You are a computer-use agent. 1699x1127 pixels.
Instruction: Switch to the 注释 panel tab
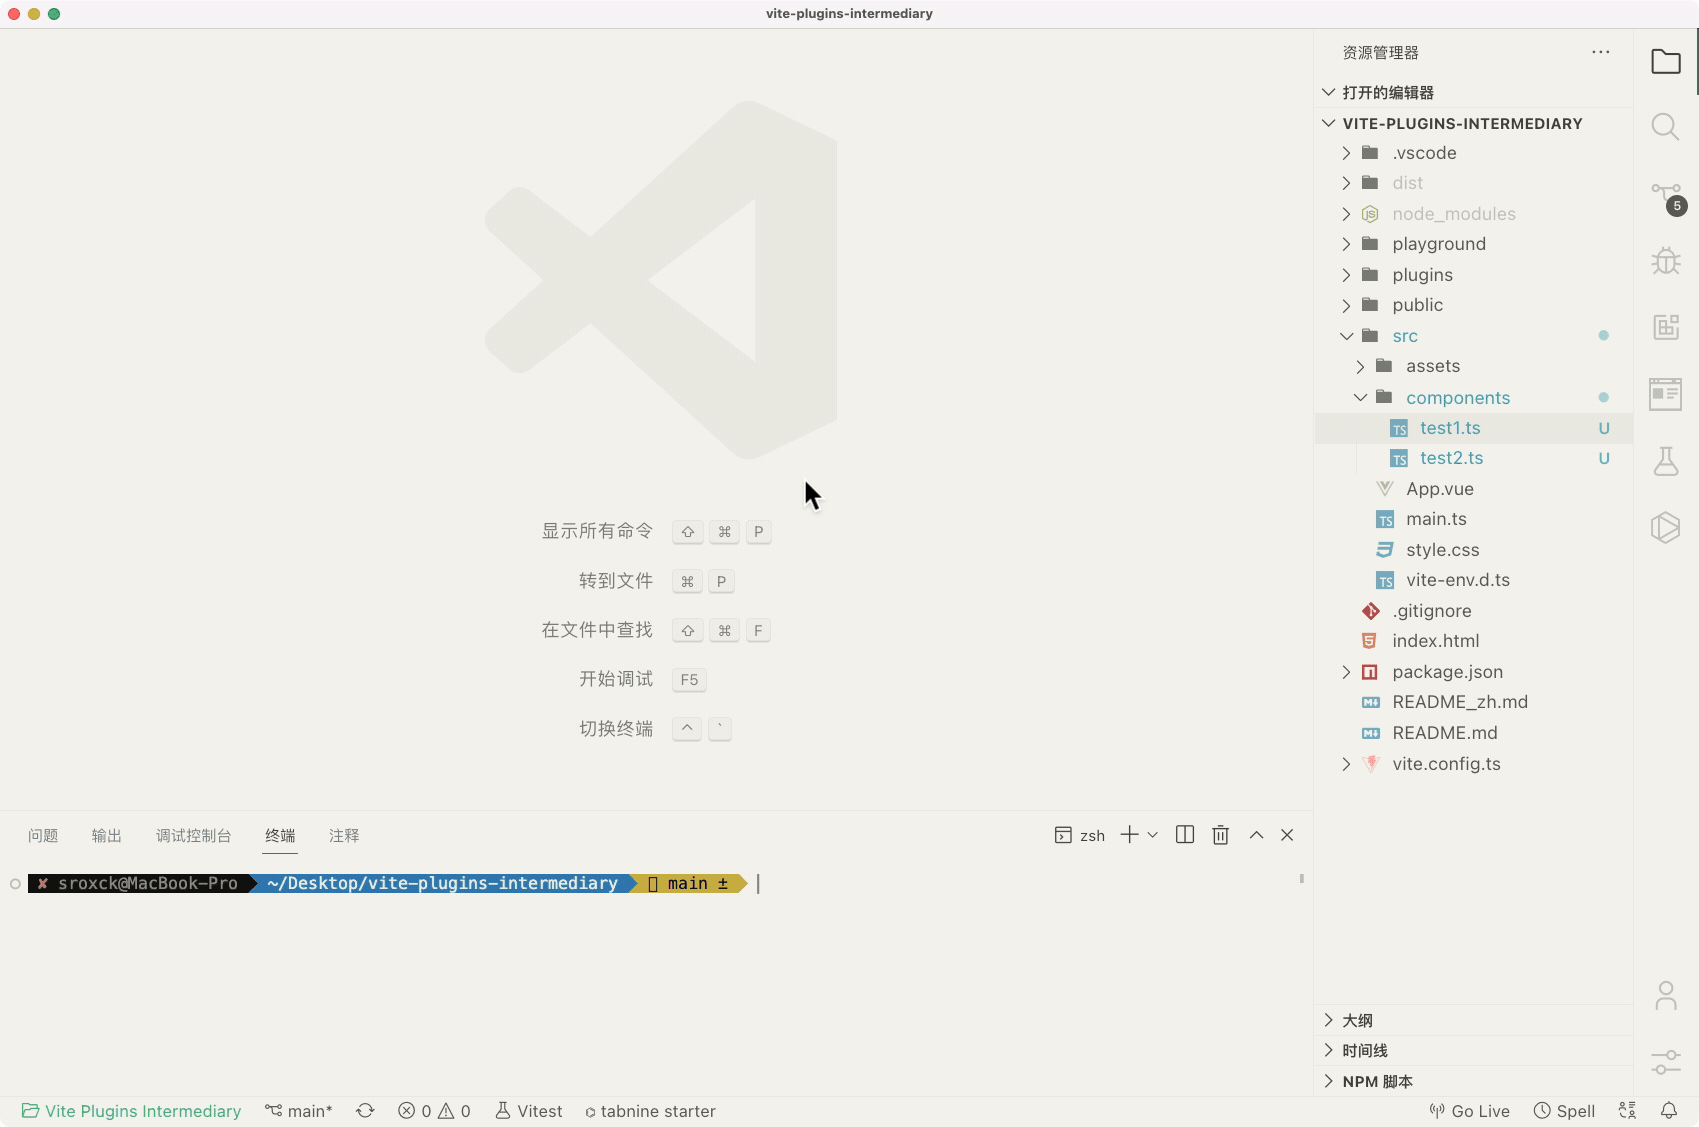click(x=344, y=835)
